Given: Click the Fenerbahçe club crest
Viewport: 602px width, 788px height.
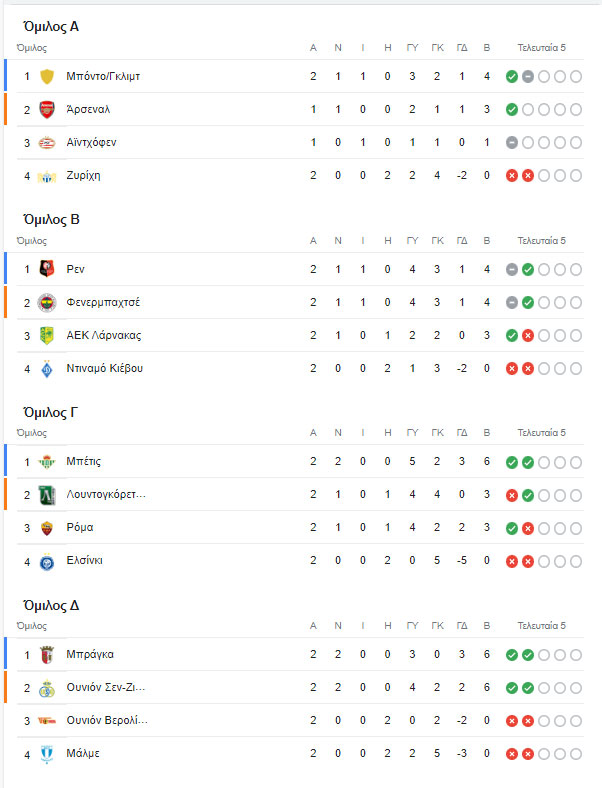Looking at the screenshot, I should coord(46,302).
